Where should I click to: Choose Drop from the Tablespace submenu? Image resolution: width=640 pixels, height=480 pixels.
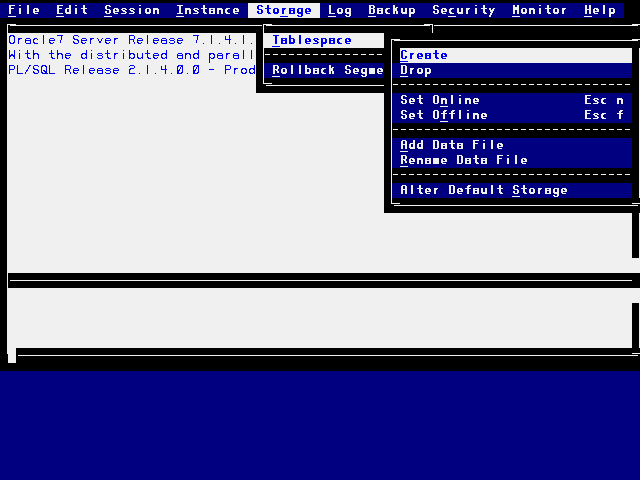pos(416,70)
